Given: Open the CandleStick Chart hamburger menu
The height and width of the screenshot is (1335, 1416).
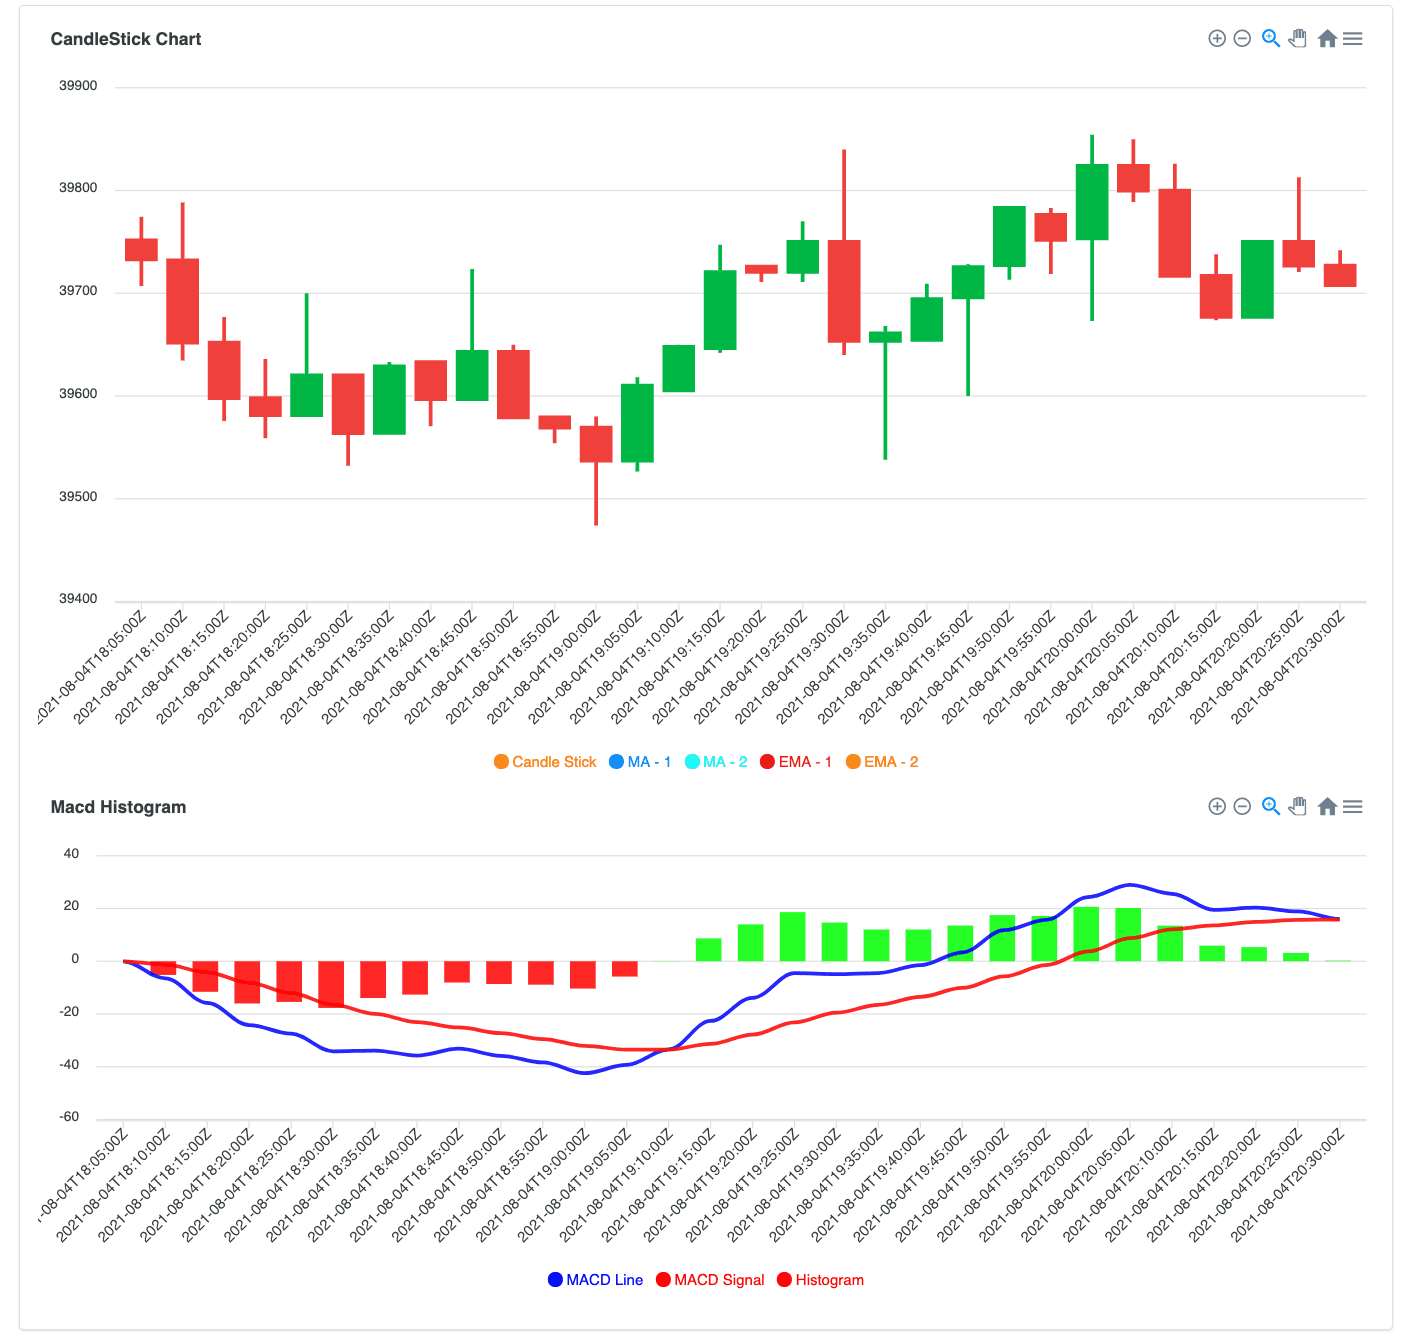Looking at the screenshot, I should tap(1353, 39).
